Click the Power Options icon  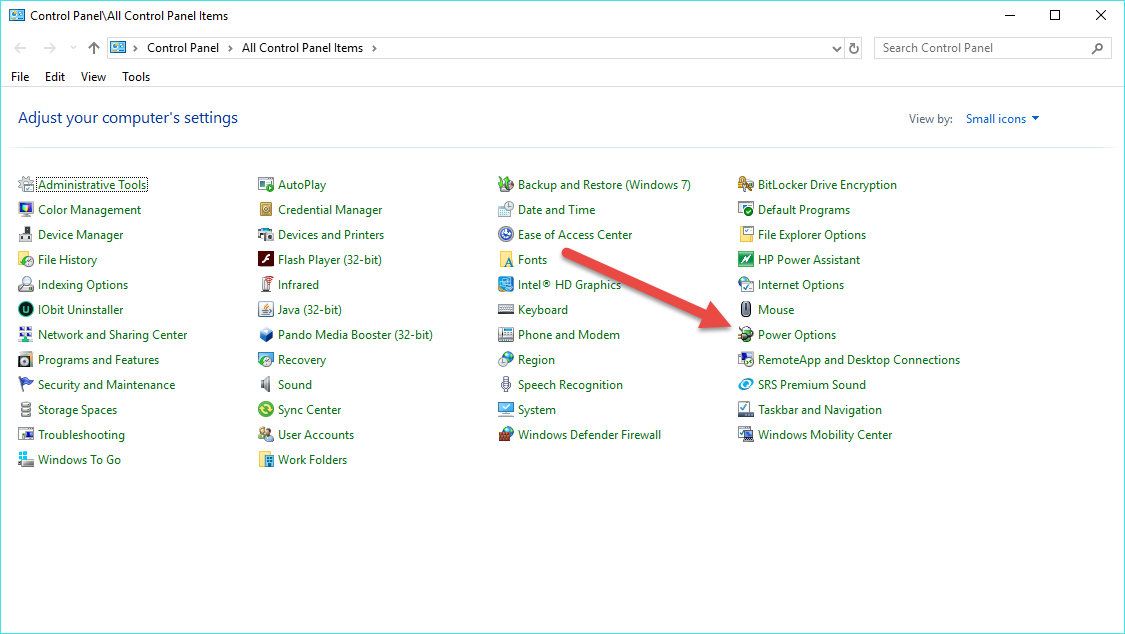click(745, 335)
